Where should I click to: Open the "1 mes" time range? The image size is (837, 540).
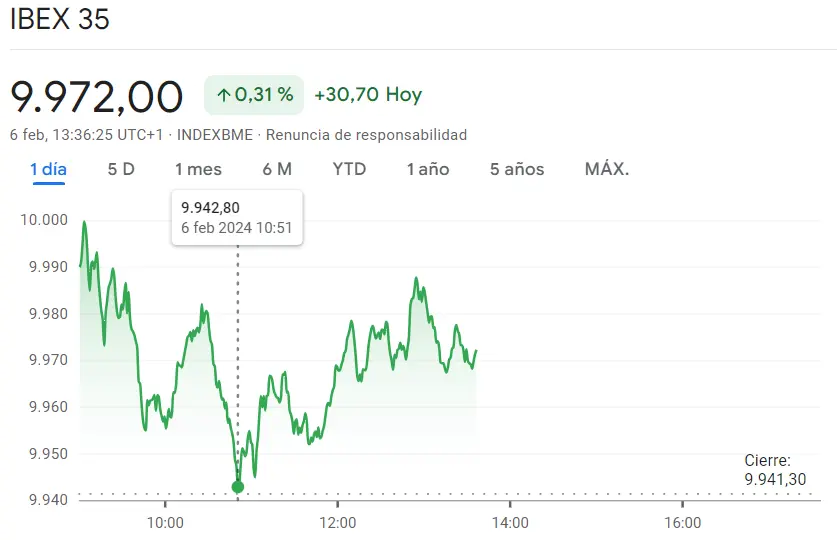(198, 169)
